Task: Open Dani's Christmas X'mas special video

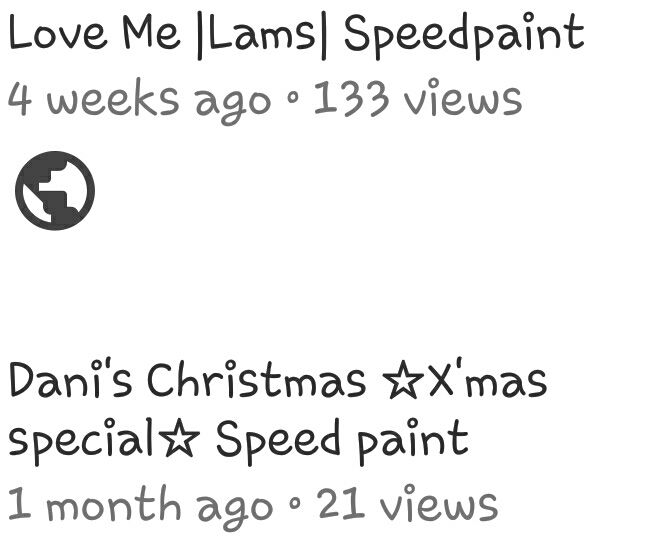Action: coord(278,413)
